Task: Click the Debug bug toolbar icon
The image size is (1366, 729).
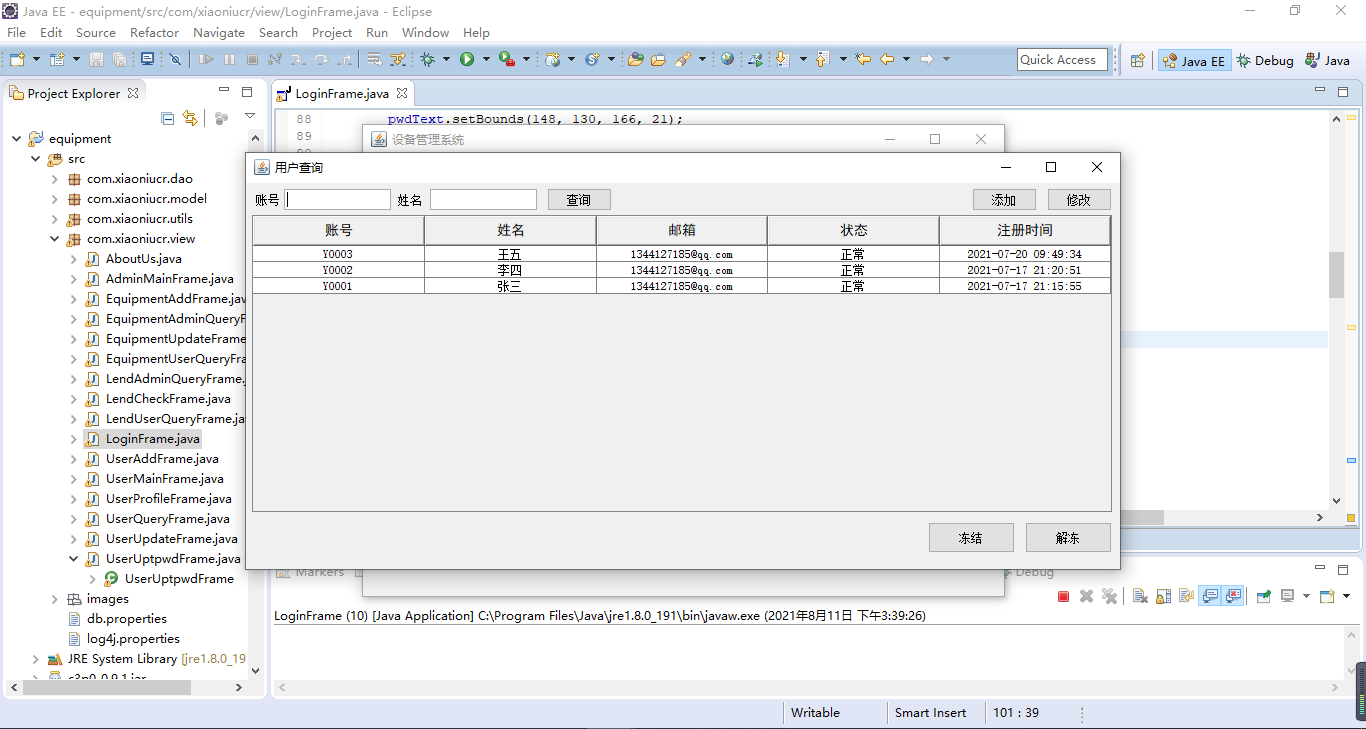Action: pos(428,60)
